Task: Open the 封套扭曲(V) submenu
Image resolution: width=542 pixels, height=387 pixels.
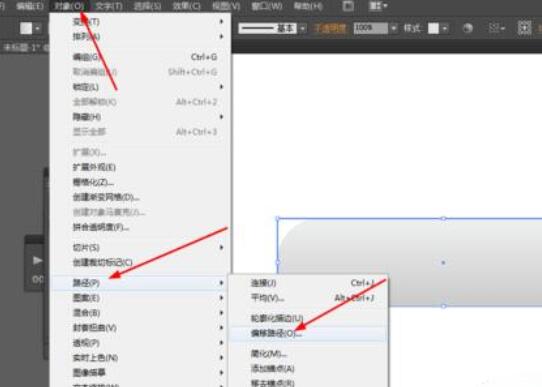Action: 140,328
